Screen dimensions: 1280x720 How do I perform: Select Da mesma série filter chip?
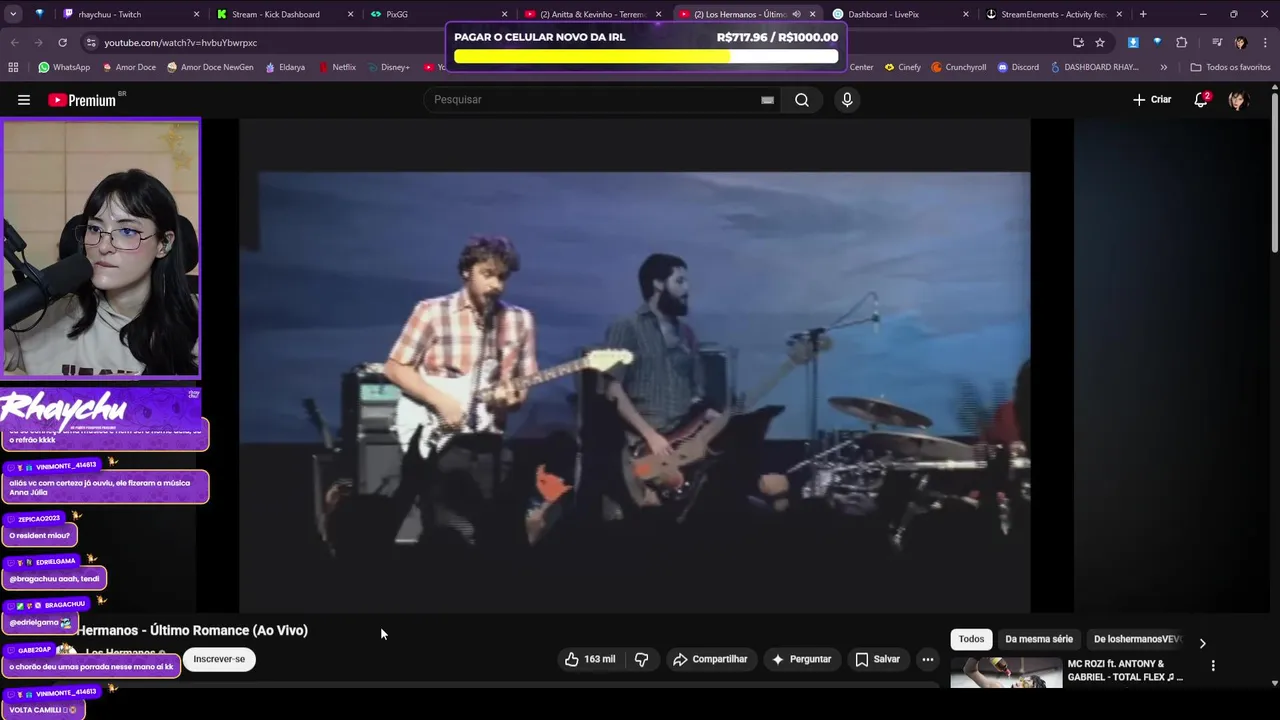(1039, 639)
